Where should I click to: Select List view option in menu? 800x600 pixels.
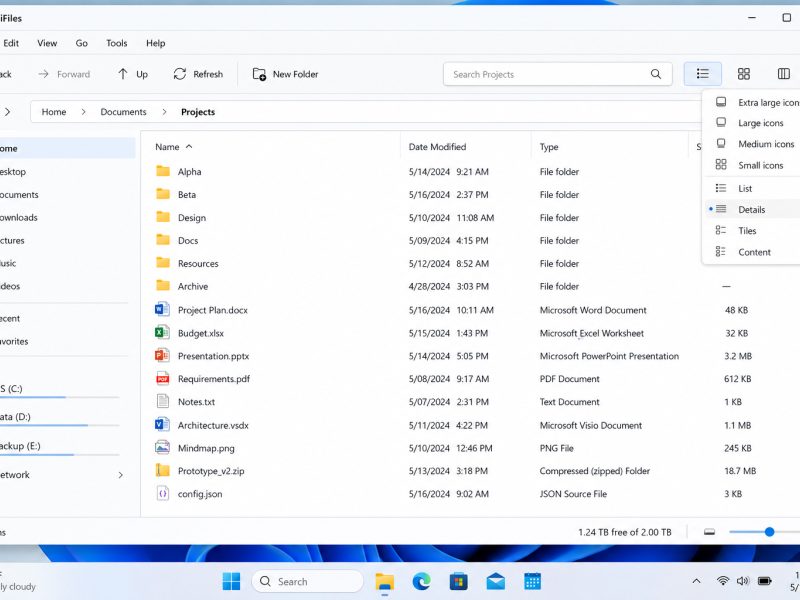click(745, 188)
